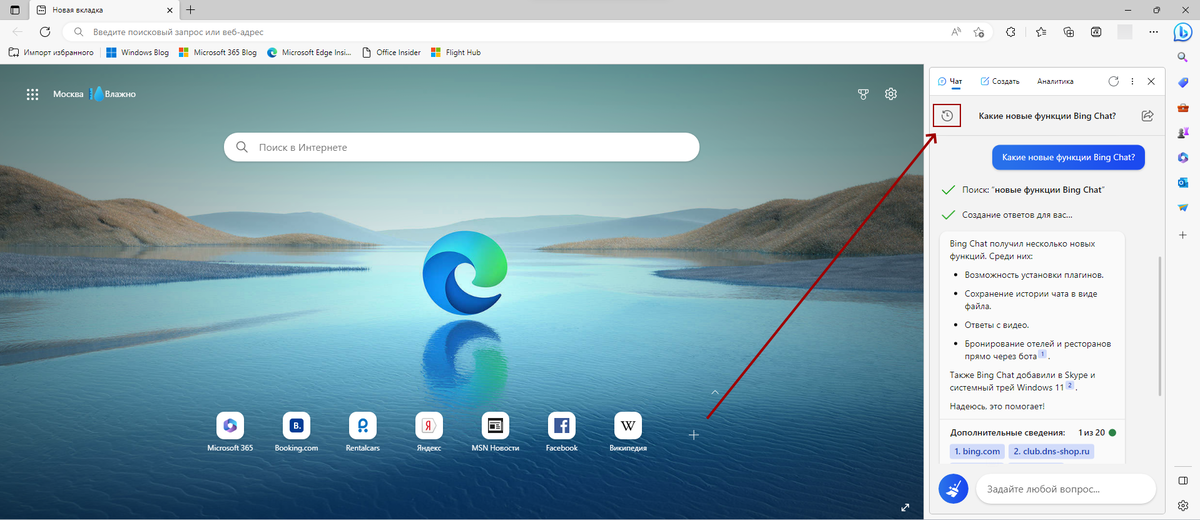This screenshot has height=520, width=1200.
Task: Click the Поиск в Интернете search box
Action: [x=461, y=147]
